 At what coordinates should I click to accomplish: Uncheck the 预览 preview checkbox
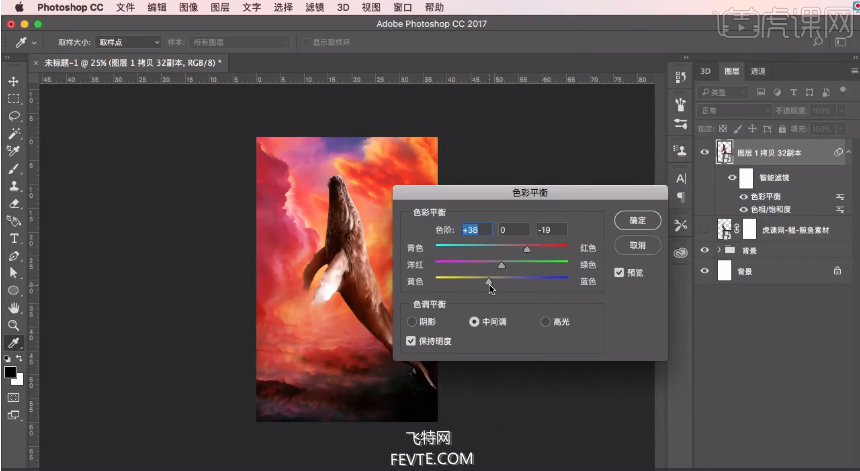click(x=619, y=272)
